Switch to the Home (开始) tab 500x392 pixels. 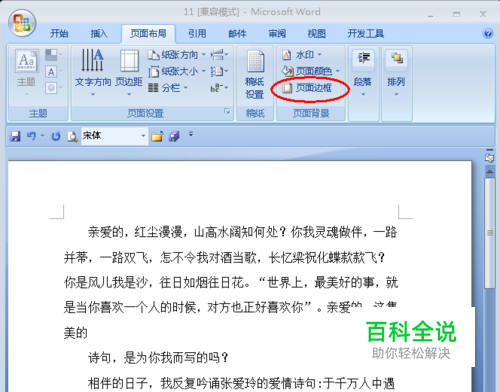pyautogui.click(x=59, y=34)
